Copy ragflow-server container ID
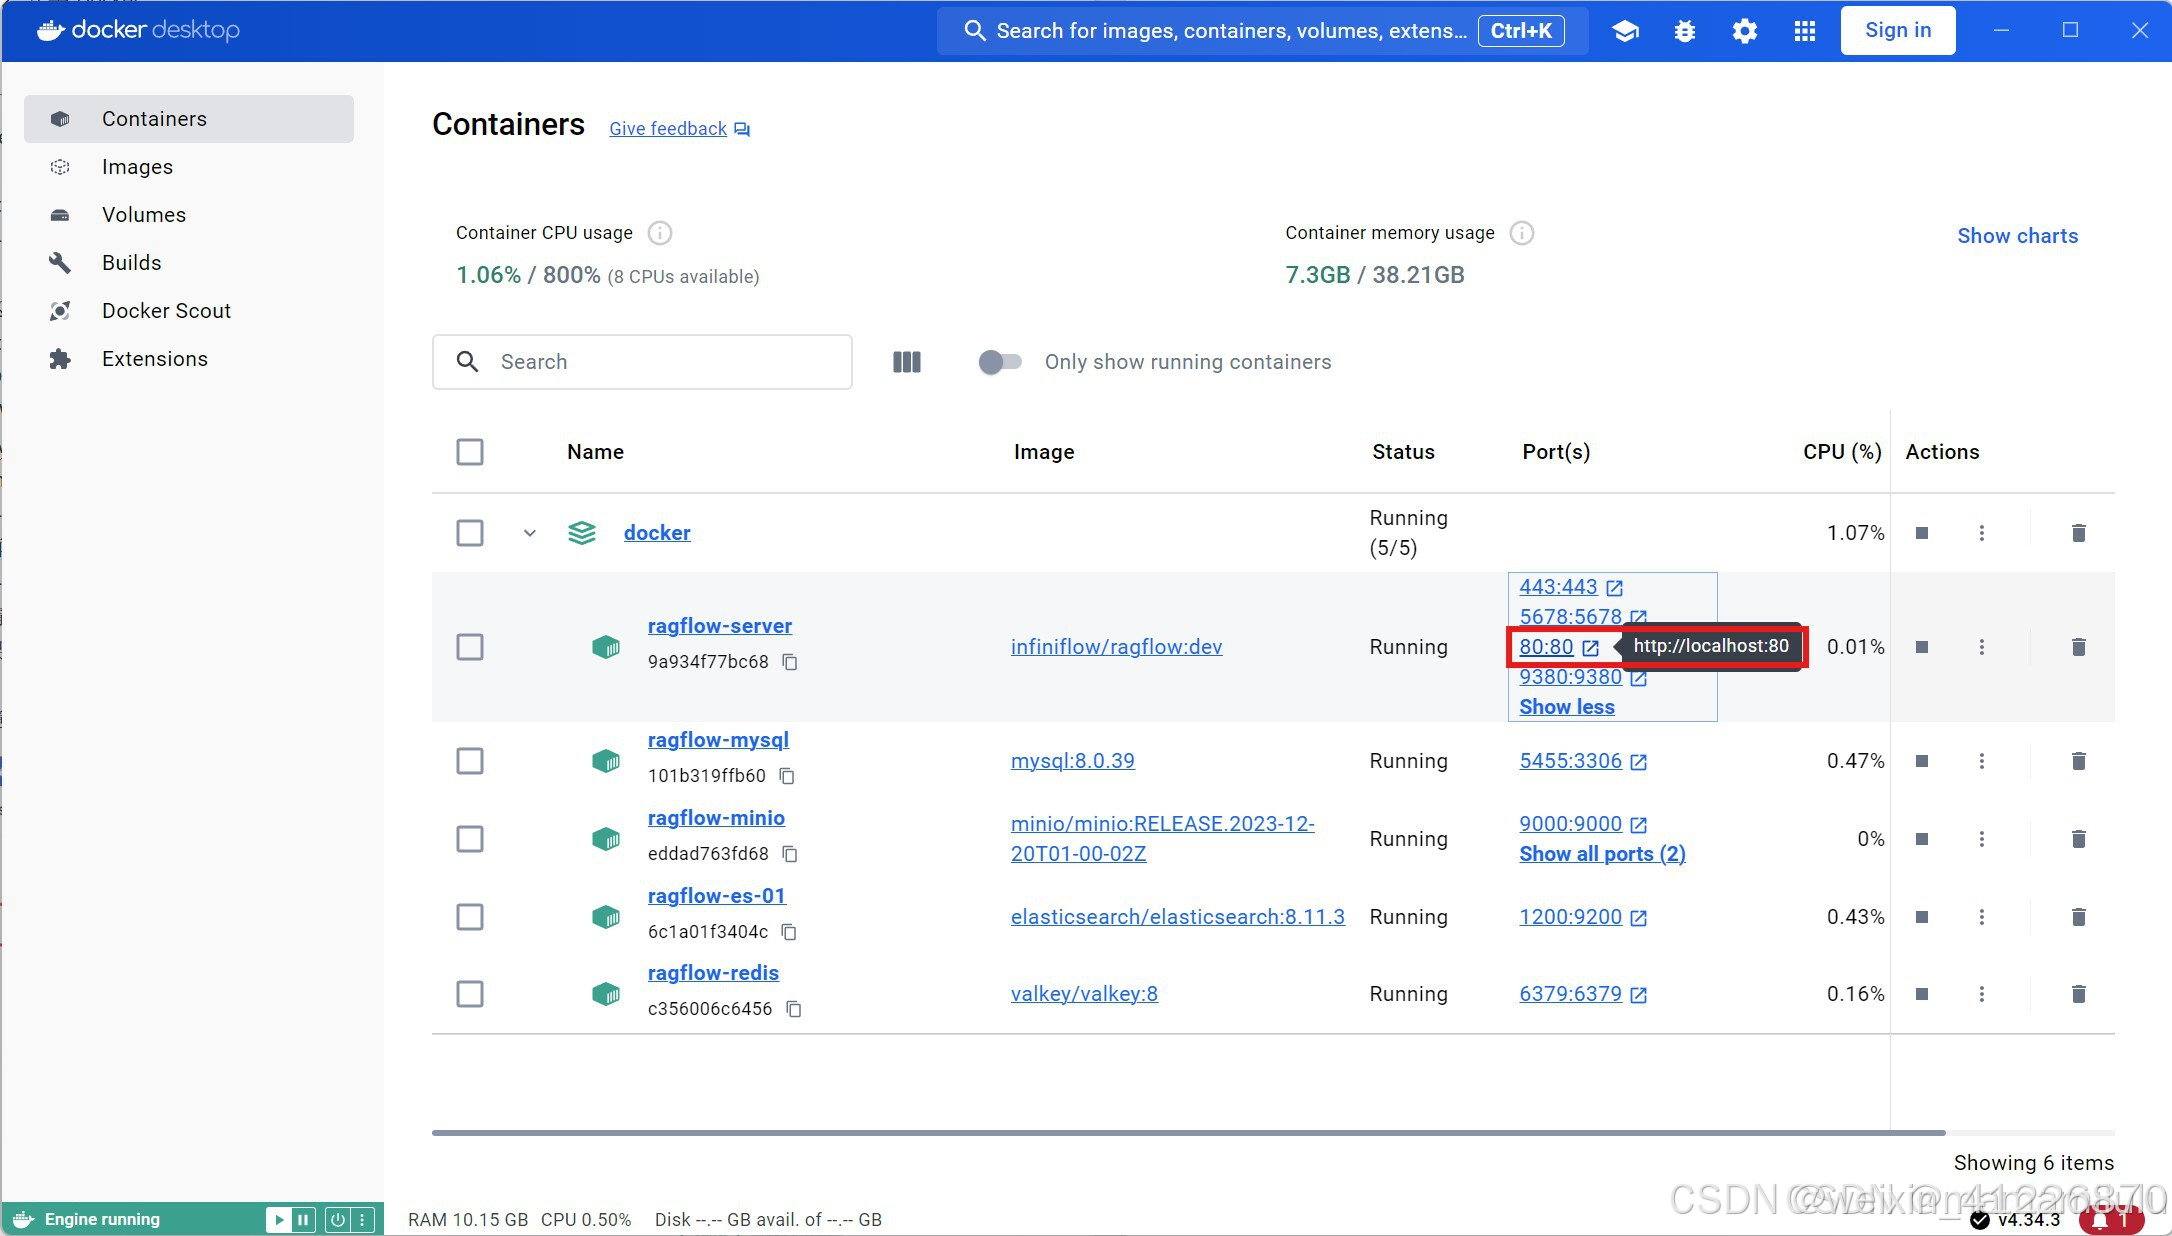The image size is (2172, 1236). [790, 662]
